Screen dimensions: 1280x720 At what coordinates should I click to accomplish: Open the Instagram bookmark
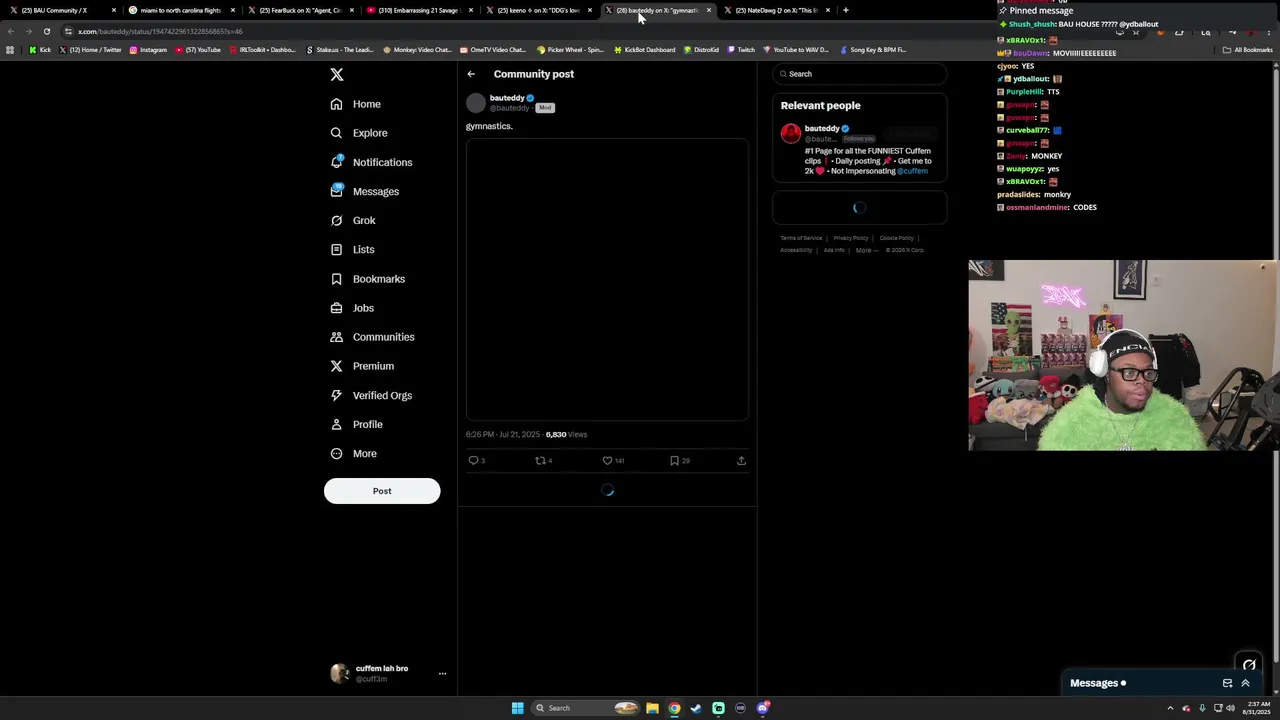point(148,49)
